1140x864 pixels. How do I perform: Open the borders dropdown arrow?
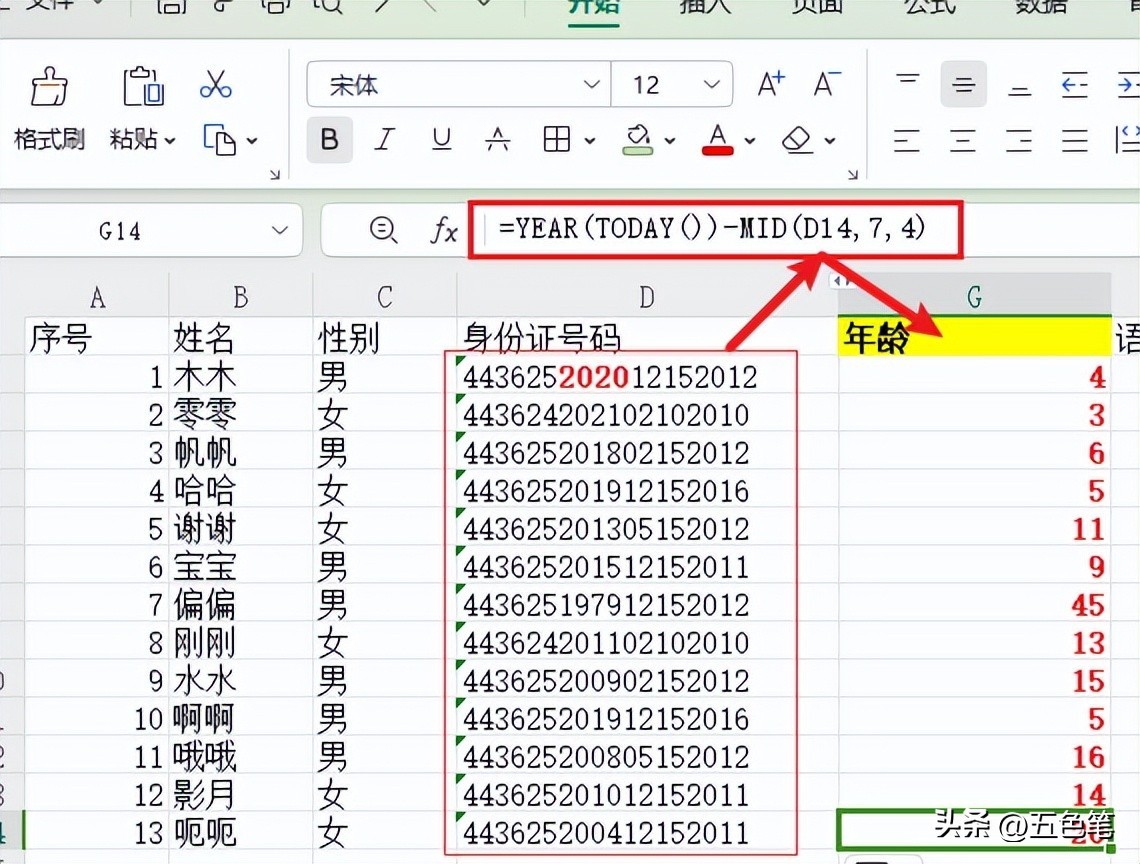[589, 141]
